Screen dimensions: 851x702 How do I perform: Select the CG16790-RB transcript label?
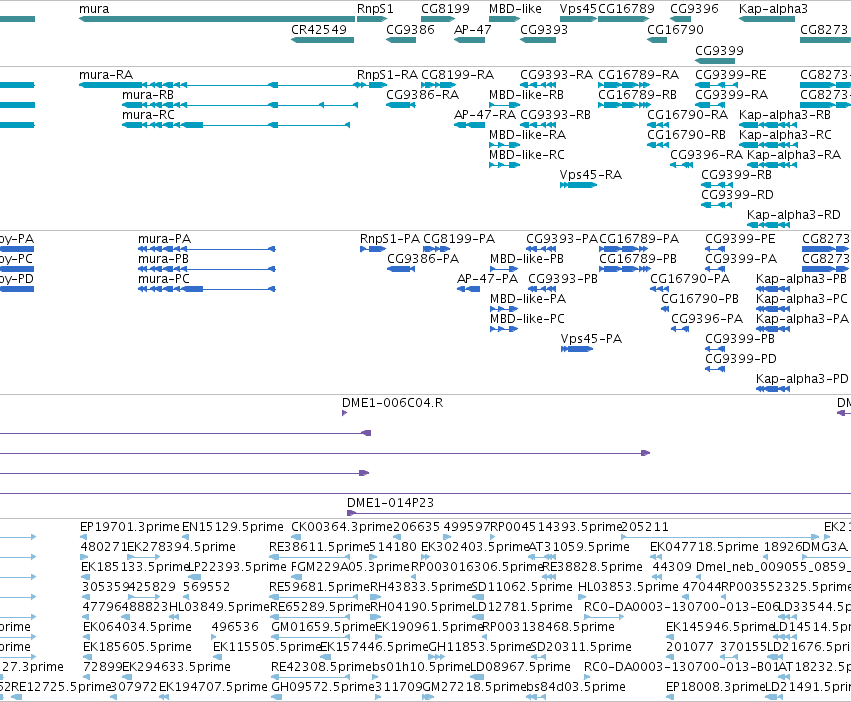click(x=686, y=135)
